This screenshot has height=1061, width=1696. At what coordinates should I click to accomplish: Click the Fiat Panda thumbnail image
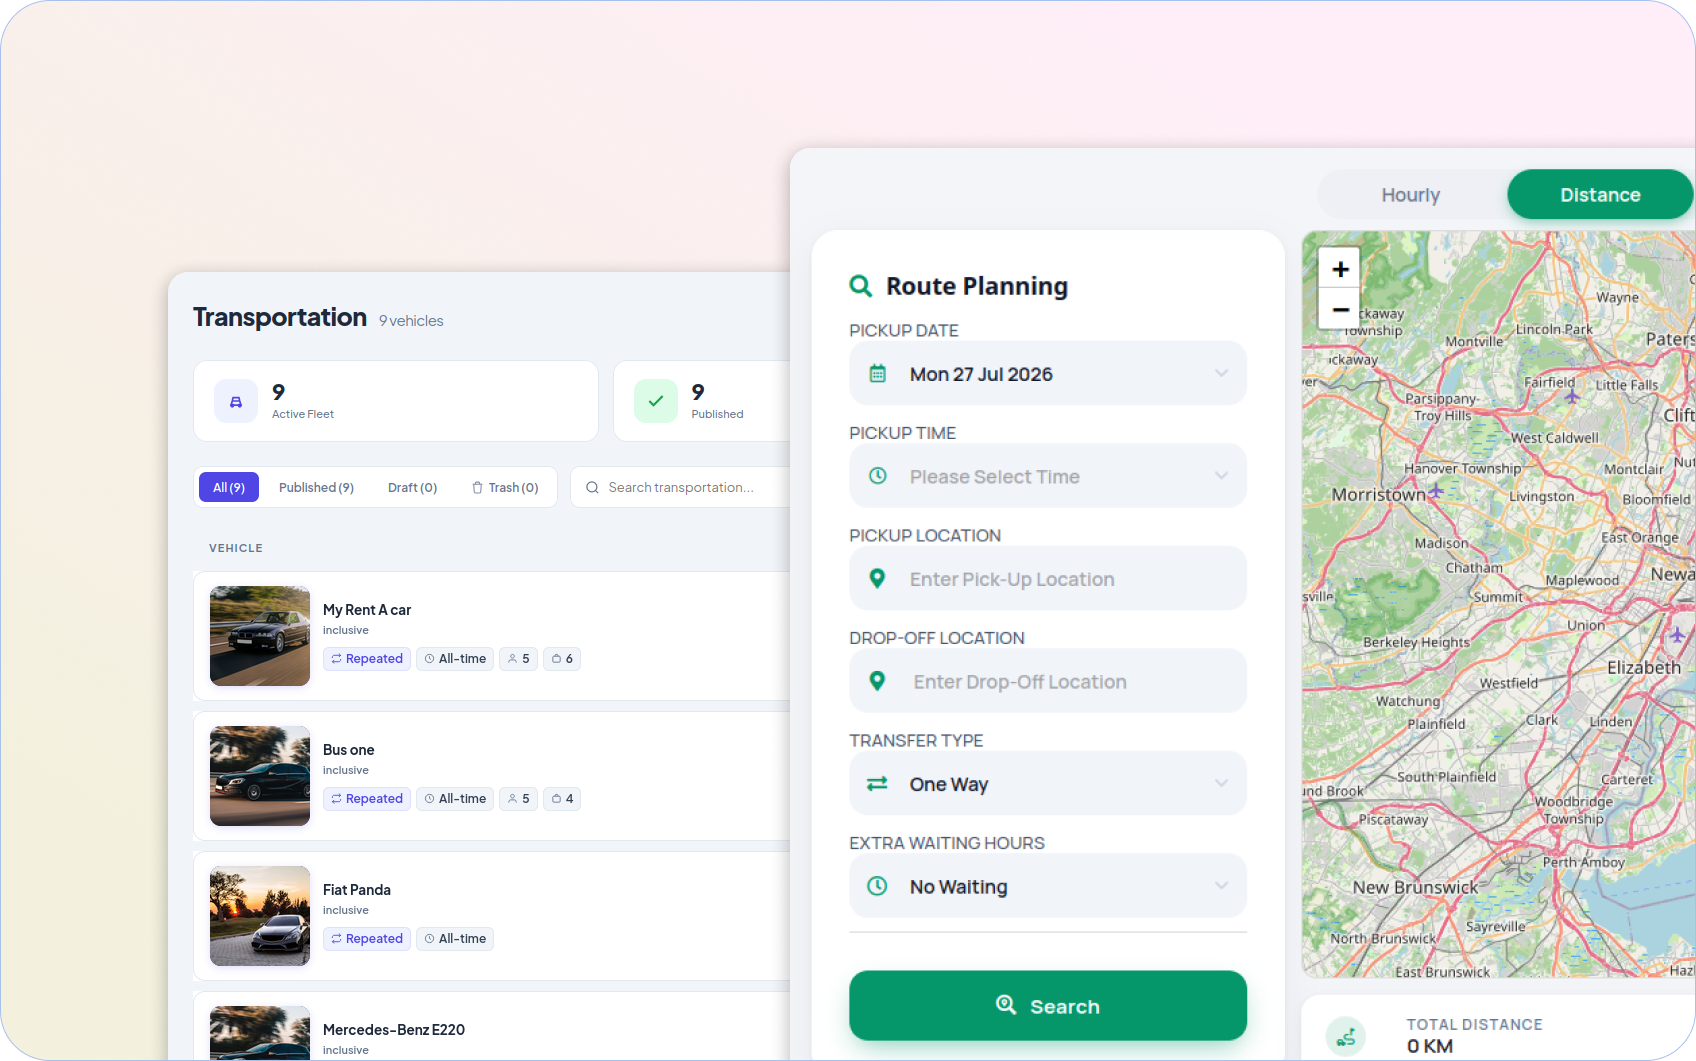click(x=260, y=916)
